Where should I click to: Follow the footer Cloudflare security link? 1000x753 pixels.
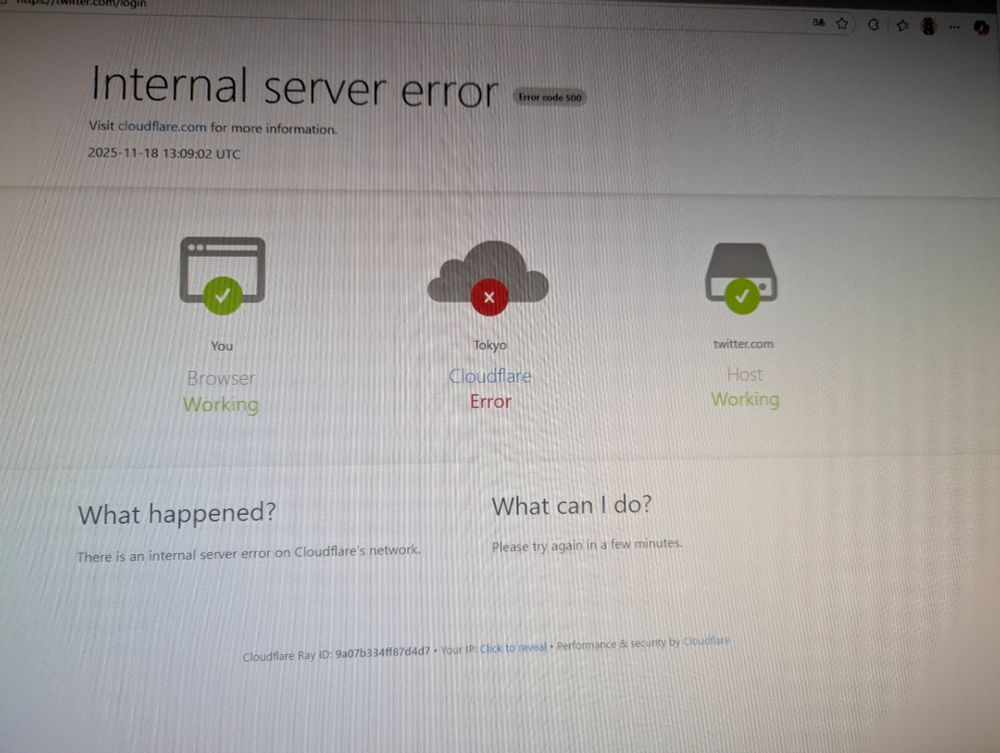[707, 641]
